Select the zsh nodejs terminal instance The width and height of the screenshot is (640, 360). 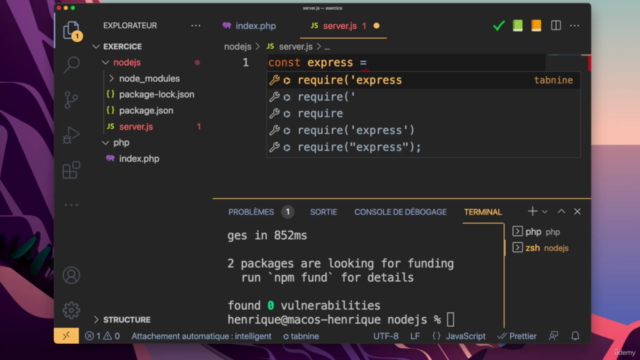click(x=541, y=248)
